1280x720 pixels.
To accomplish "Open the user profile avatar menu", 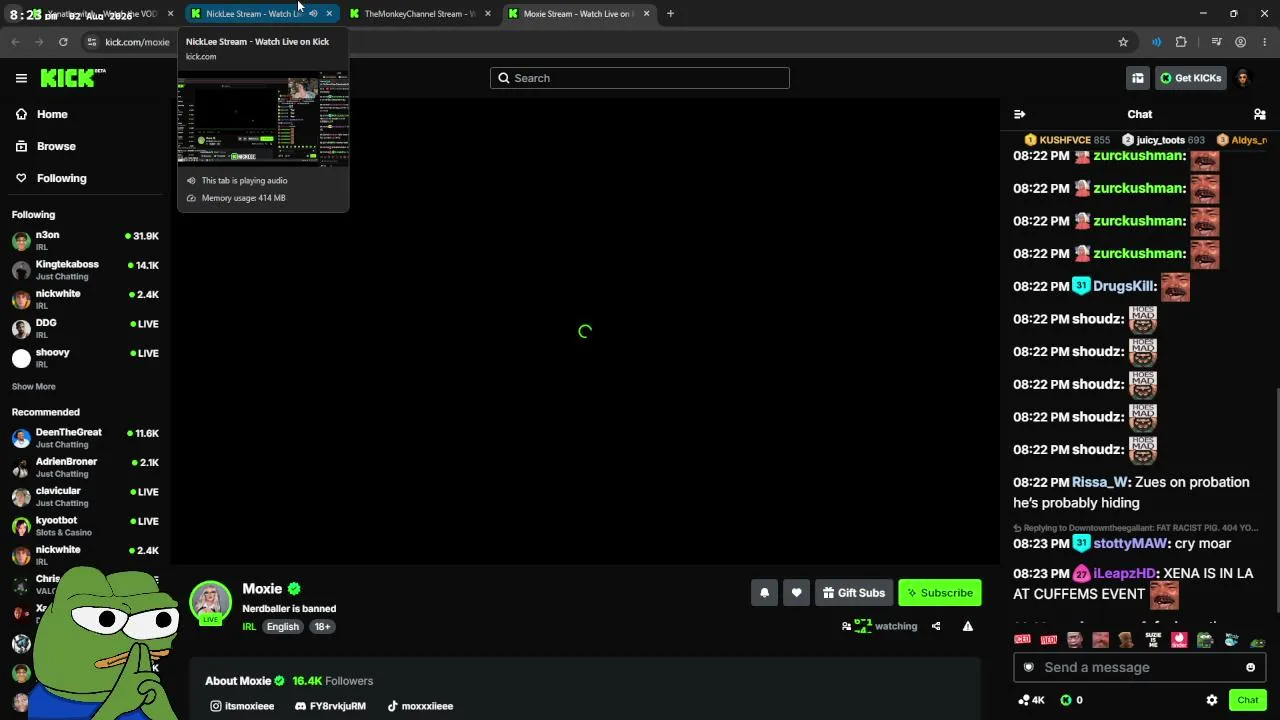I will [1243, 78].
